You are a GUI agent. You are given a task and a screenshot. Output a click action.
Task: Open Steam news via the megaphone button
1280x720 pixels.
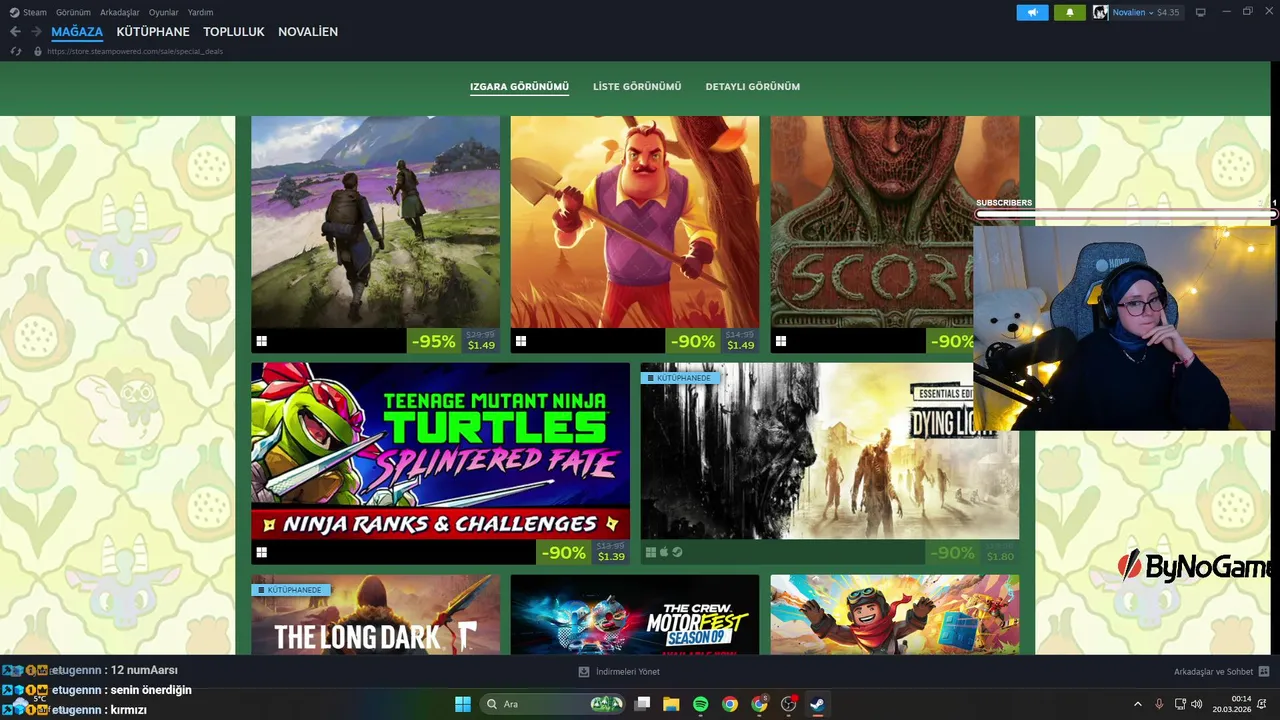tap(1032, 12)
